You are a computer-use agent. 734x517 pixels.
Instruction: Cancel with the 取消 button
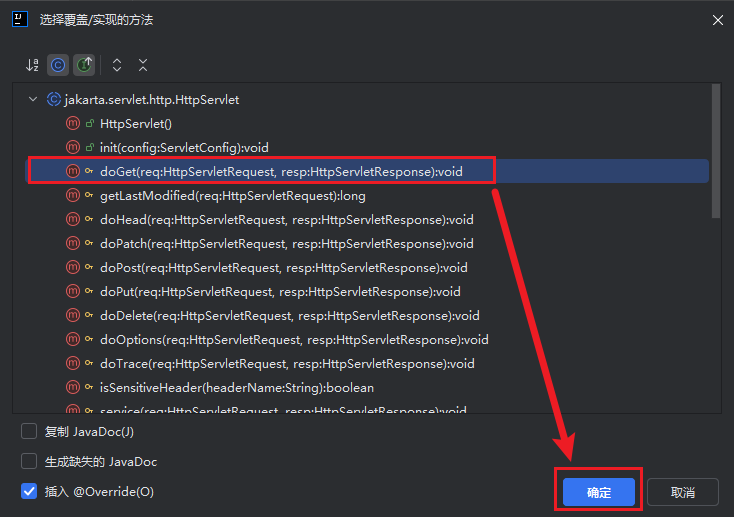(683, 492)
